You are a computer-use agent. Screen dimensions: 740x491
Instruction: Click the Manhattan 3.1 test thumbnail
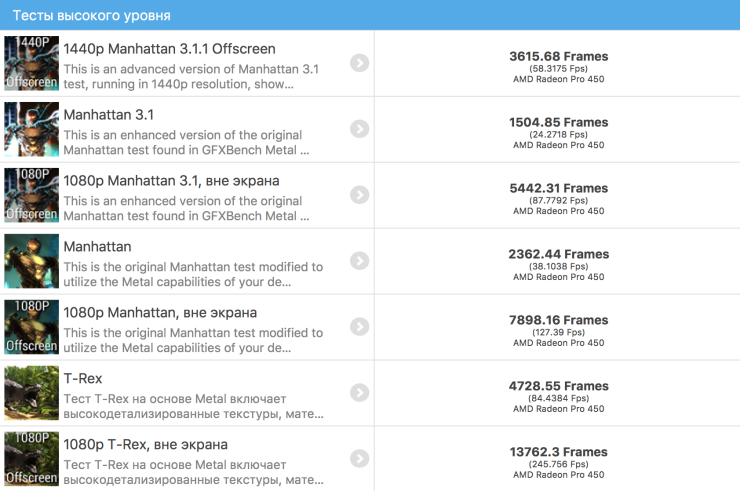[x=31, y=129]
